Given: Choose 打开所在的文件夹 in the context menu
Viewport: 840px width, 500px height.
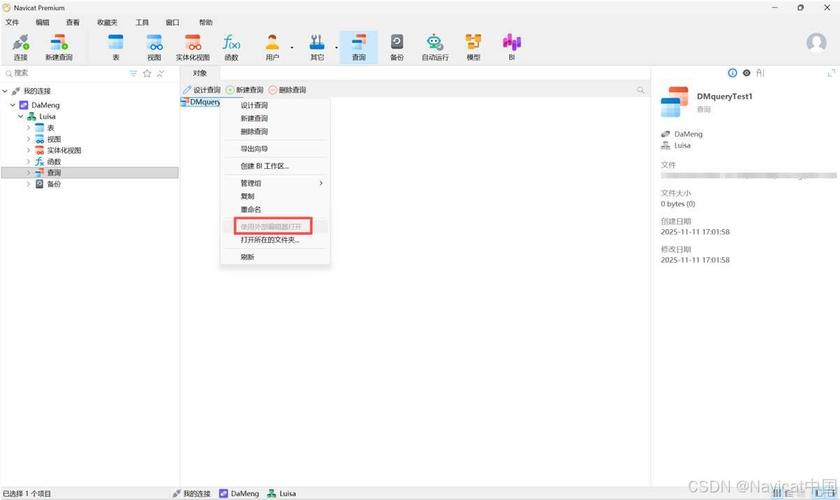Looking at the screenshot, I should coord(275,240).
